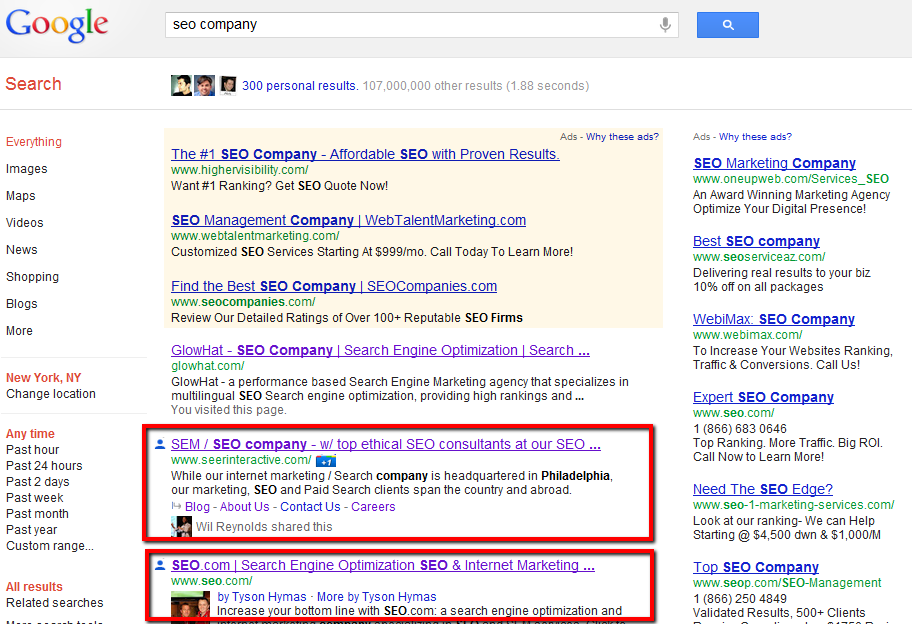912x624 pixels.
Task: Click the 'New York, NY' location label
Action: coord(44,378)
